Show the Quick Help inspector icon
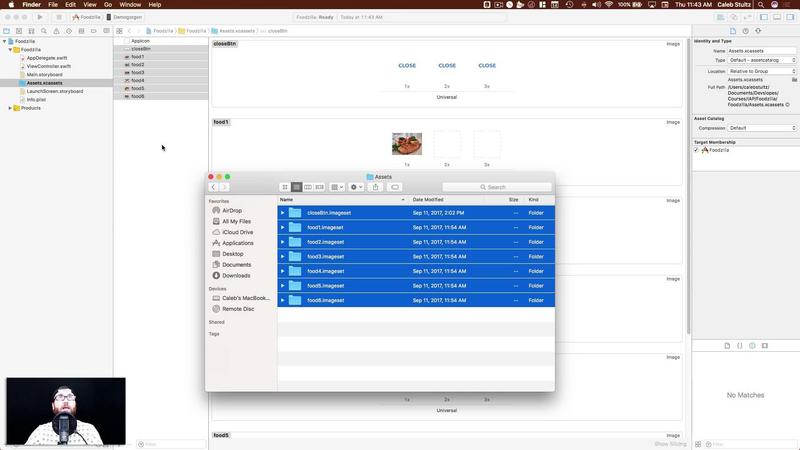The width and height of the screenshot is (800, 450). point(745,31)
